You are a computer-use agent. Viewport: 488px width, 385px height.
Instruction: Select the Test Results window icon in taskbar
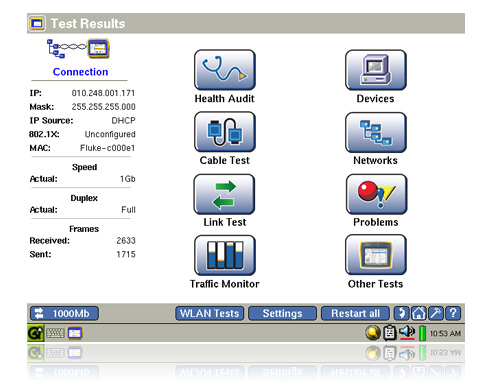tap(75, 333)
